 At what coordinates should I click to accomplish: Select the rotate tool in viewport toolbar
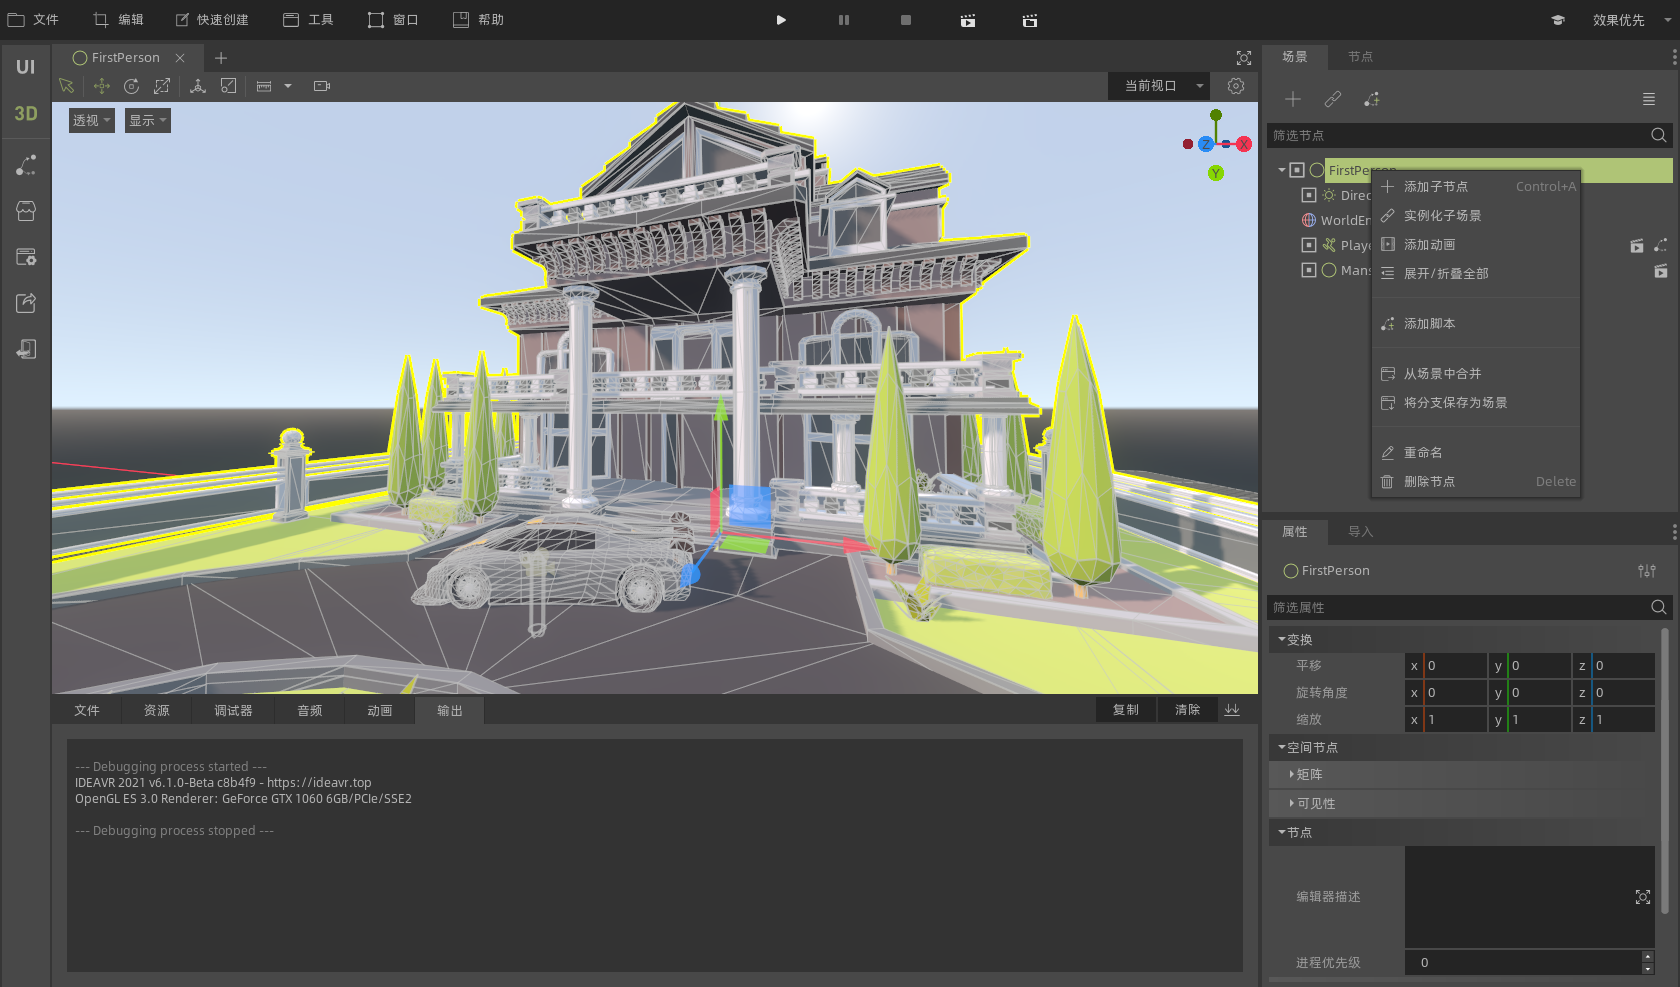pos(131,86)
